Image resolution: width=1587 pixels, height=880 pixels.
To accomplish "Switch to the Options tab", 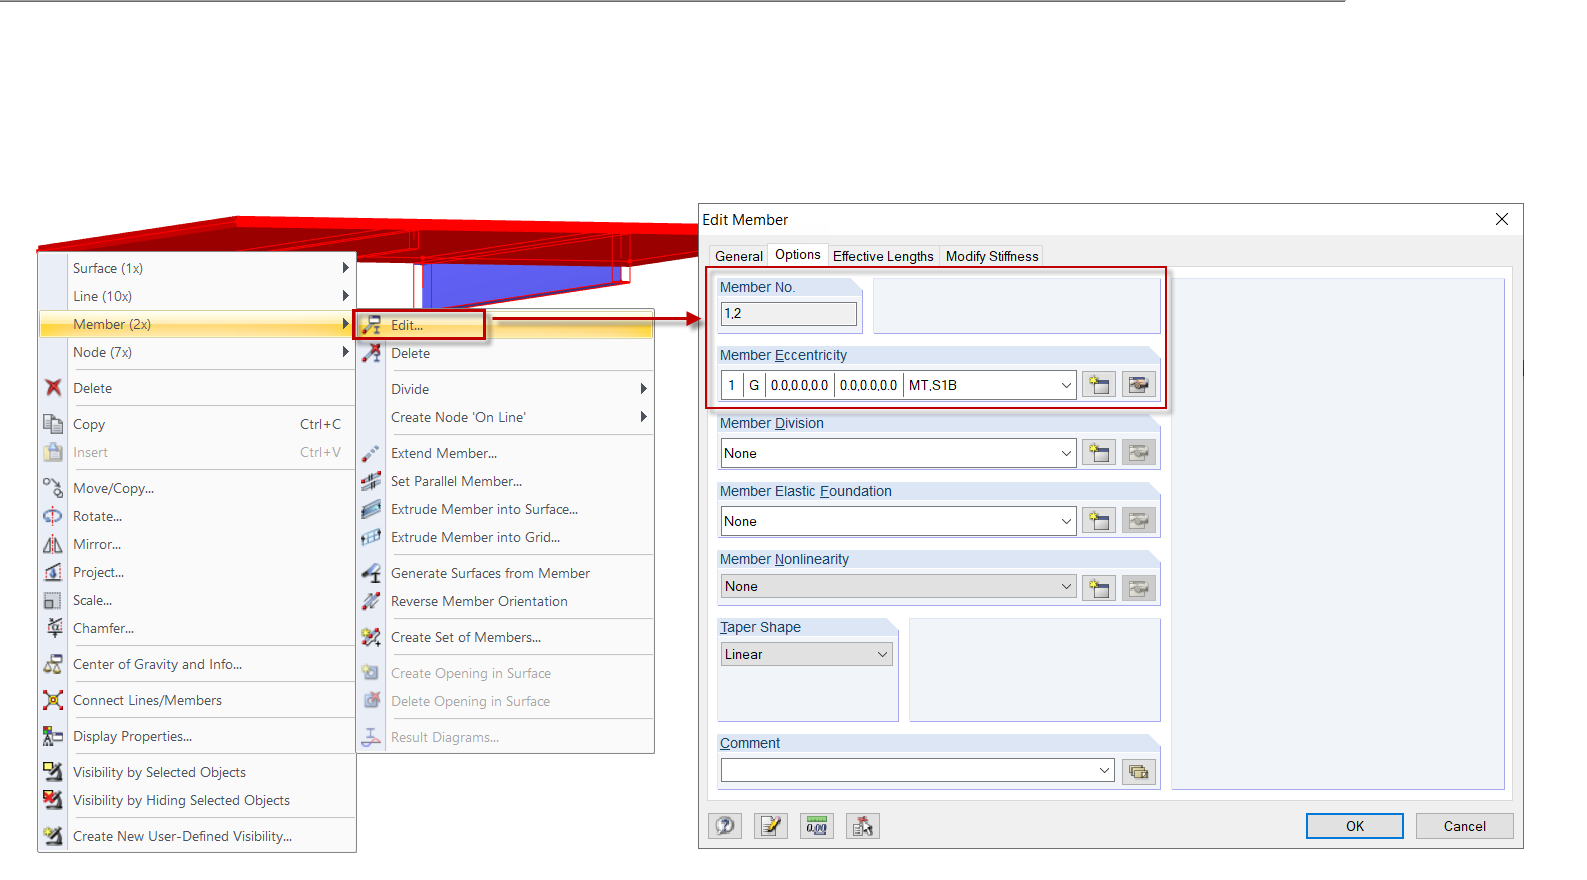I will [798, 255].
